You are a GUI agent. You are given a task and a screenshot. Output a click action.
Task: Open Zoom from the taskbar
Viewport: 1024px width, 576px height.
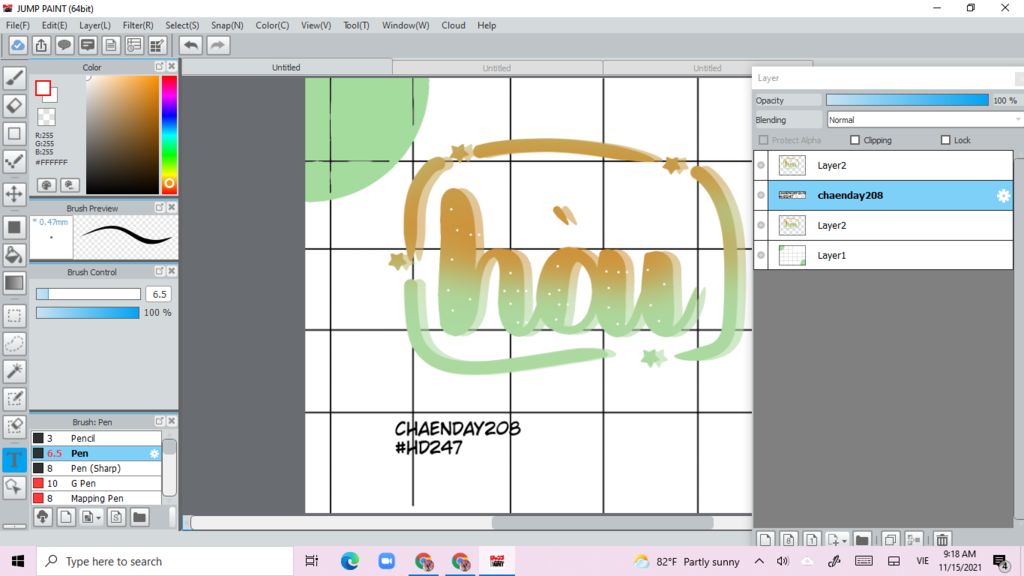tap(386, 561)
